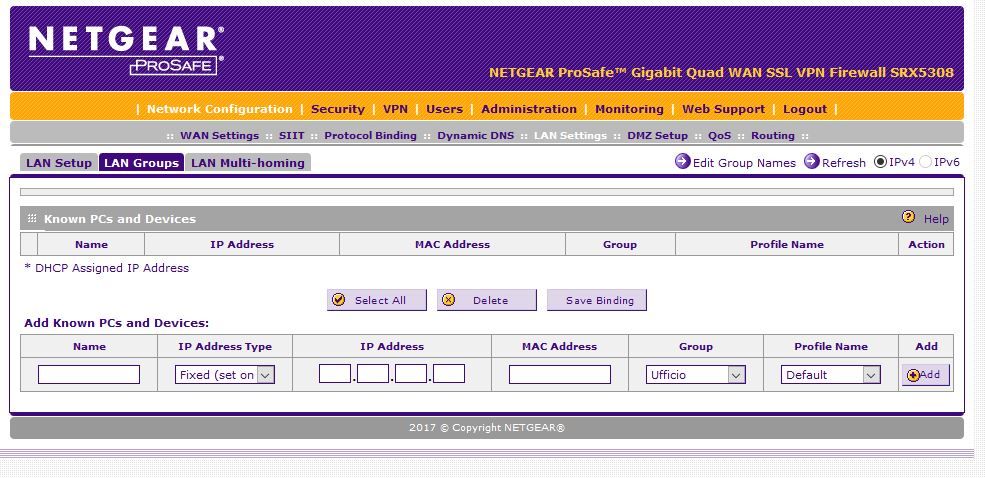This screenshot has width=985, height=478.
Task: Open the Group dropdown showing Ufficio
Action: tap(695, 375)
